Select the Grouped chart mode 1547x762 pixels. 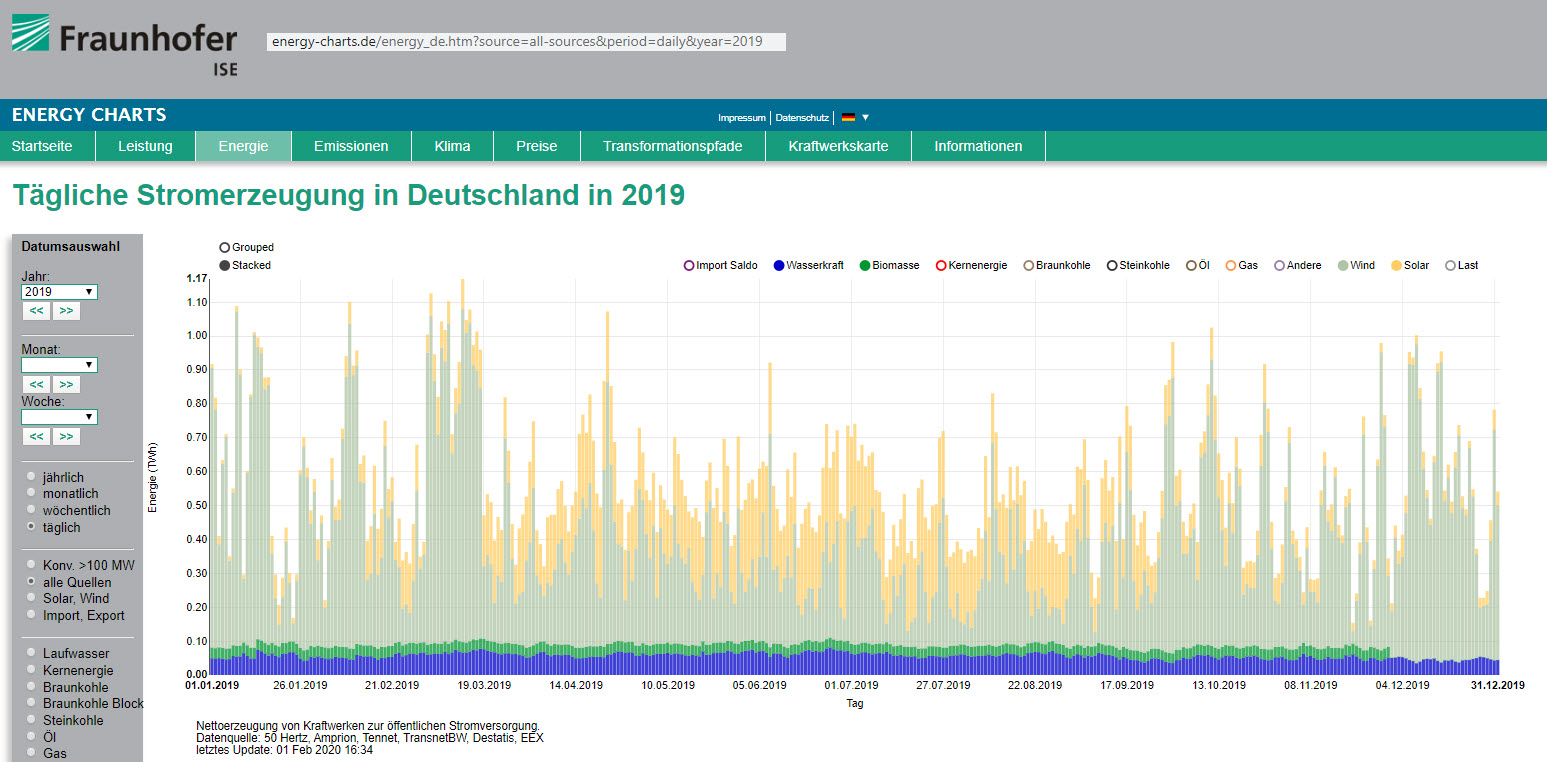pyautogui.click(x=224, y=247)
